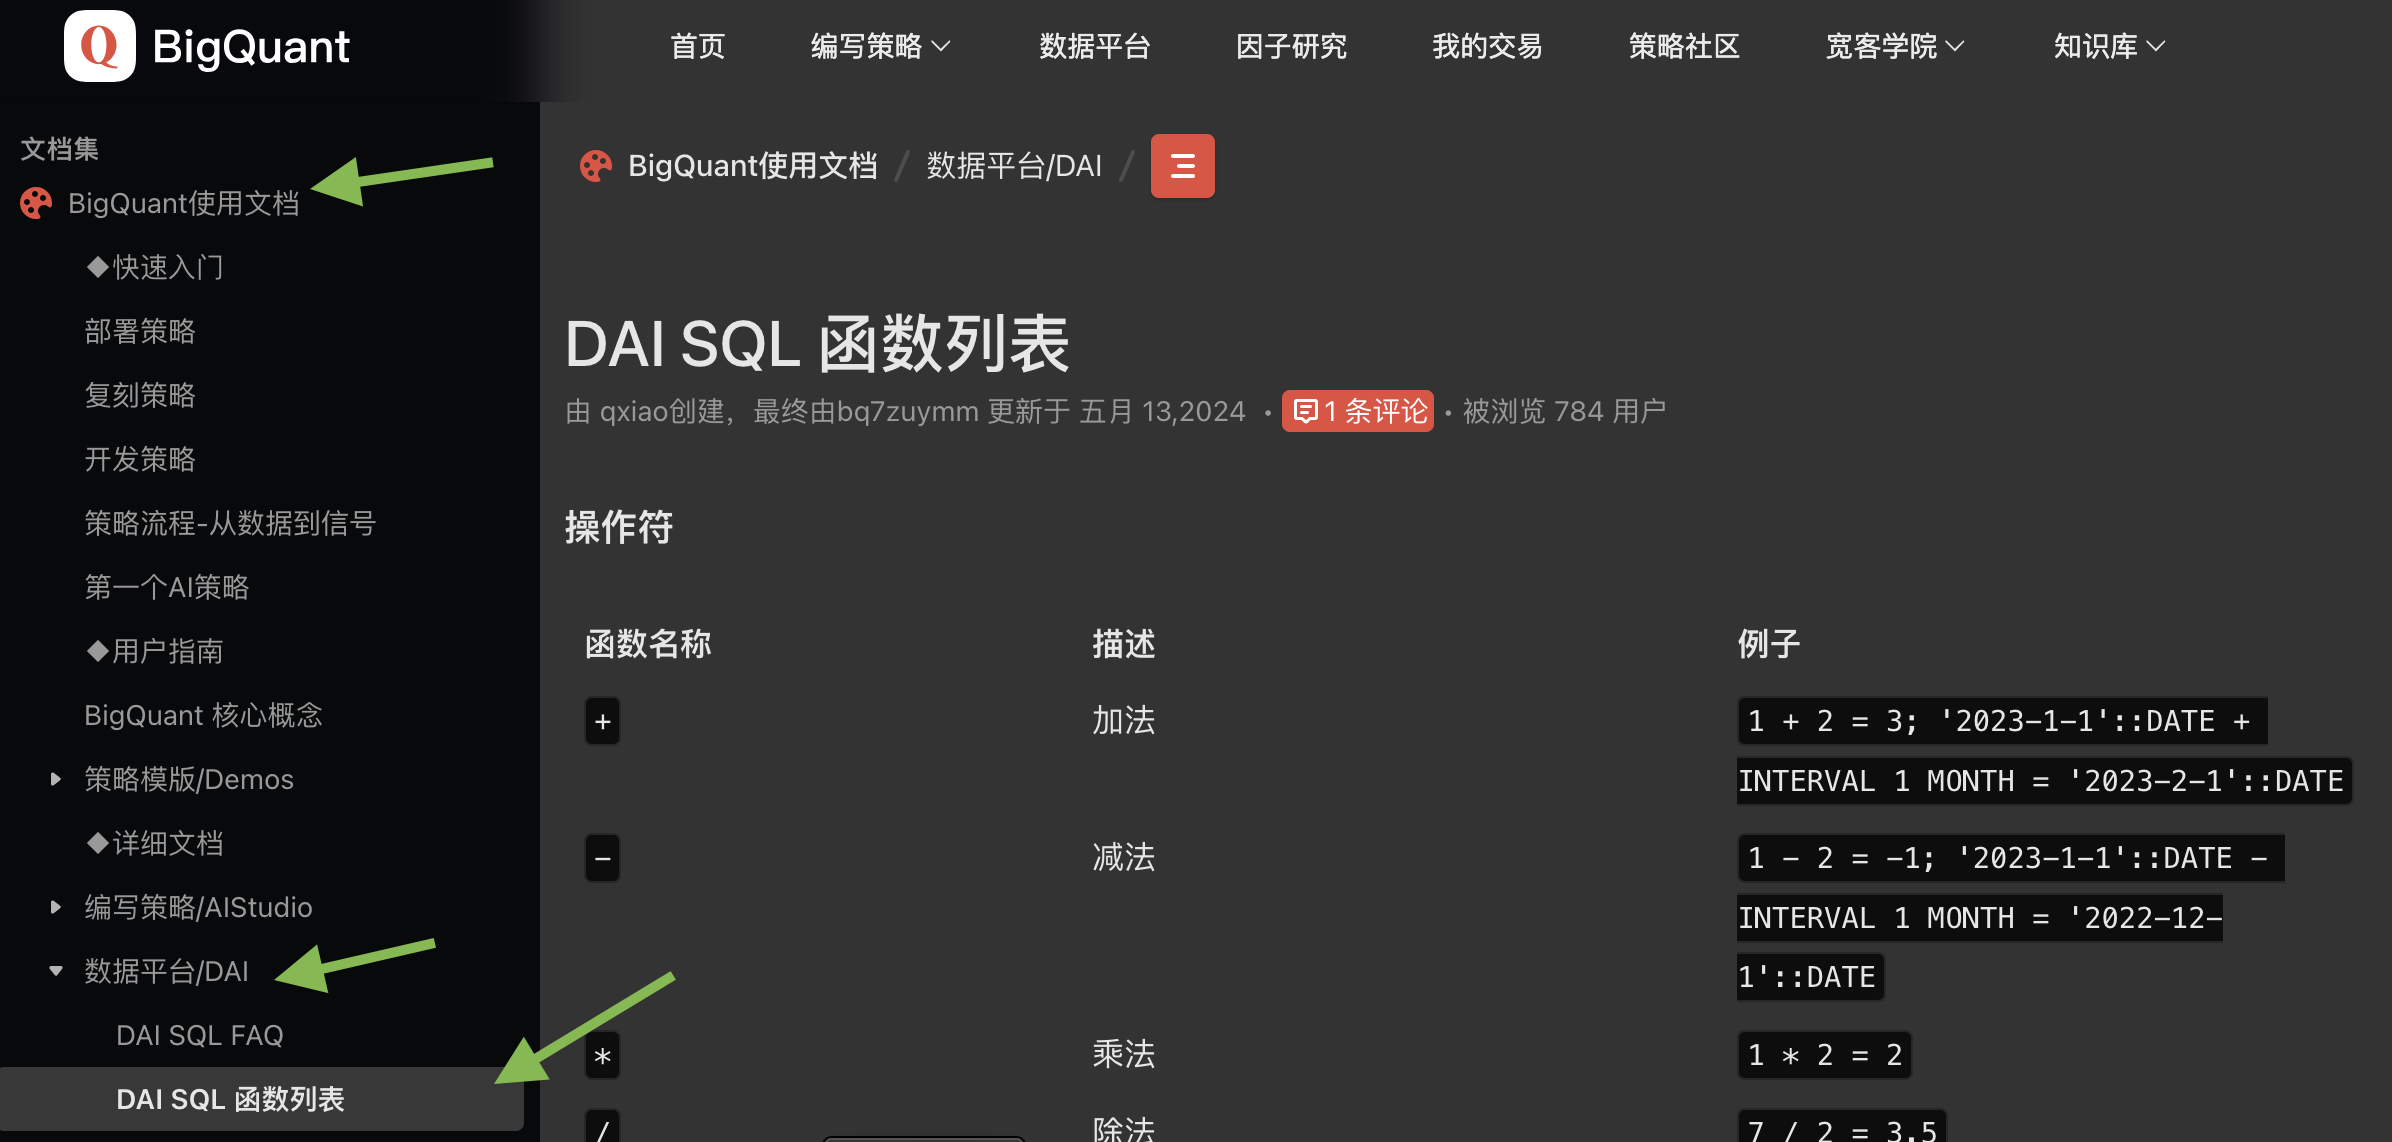Open 因子研究 navigation item
The width and height of the screenshot is (2392, 1142).
pos(1291,46)
